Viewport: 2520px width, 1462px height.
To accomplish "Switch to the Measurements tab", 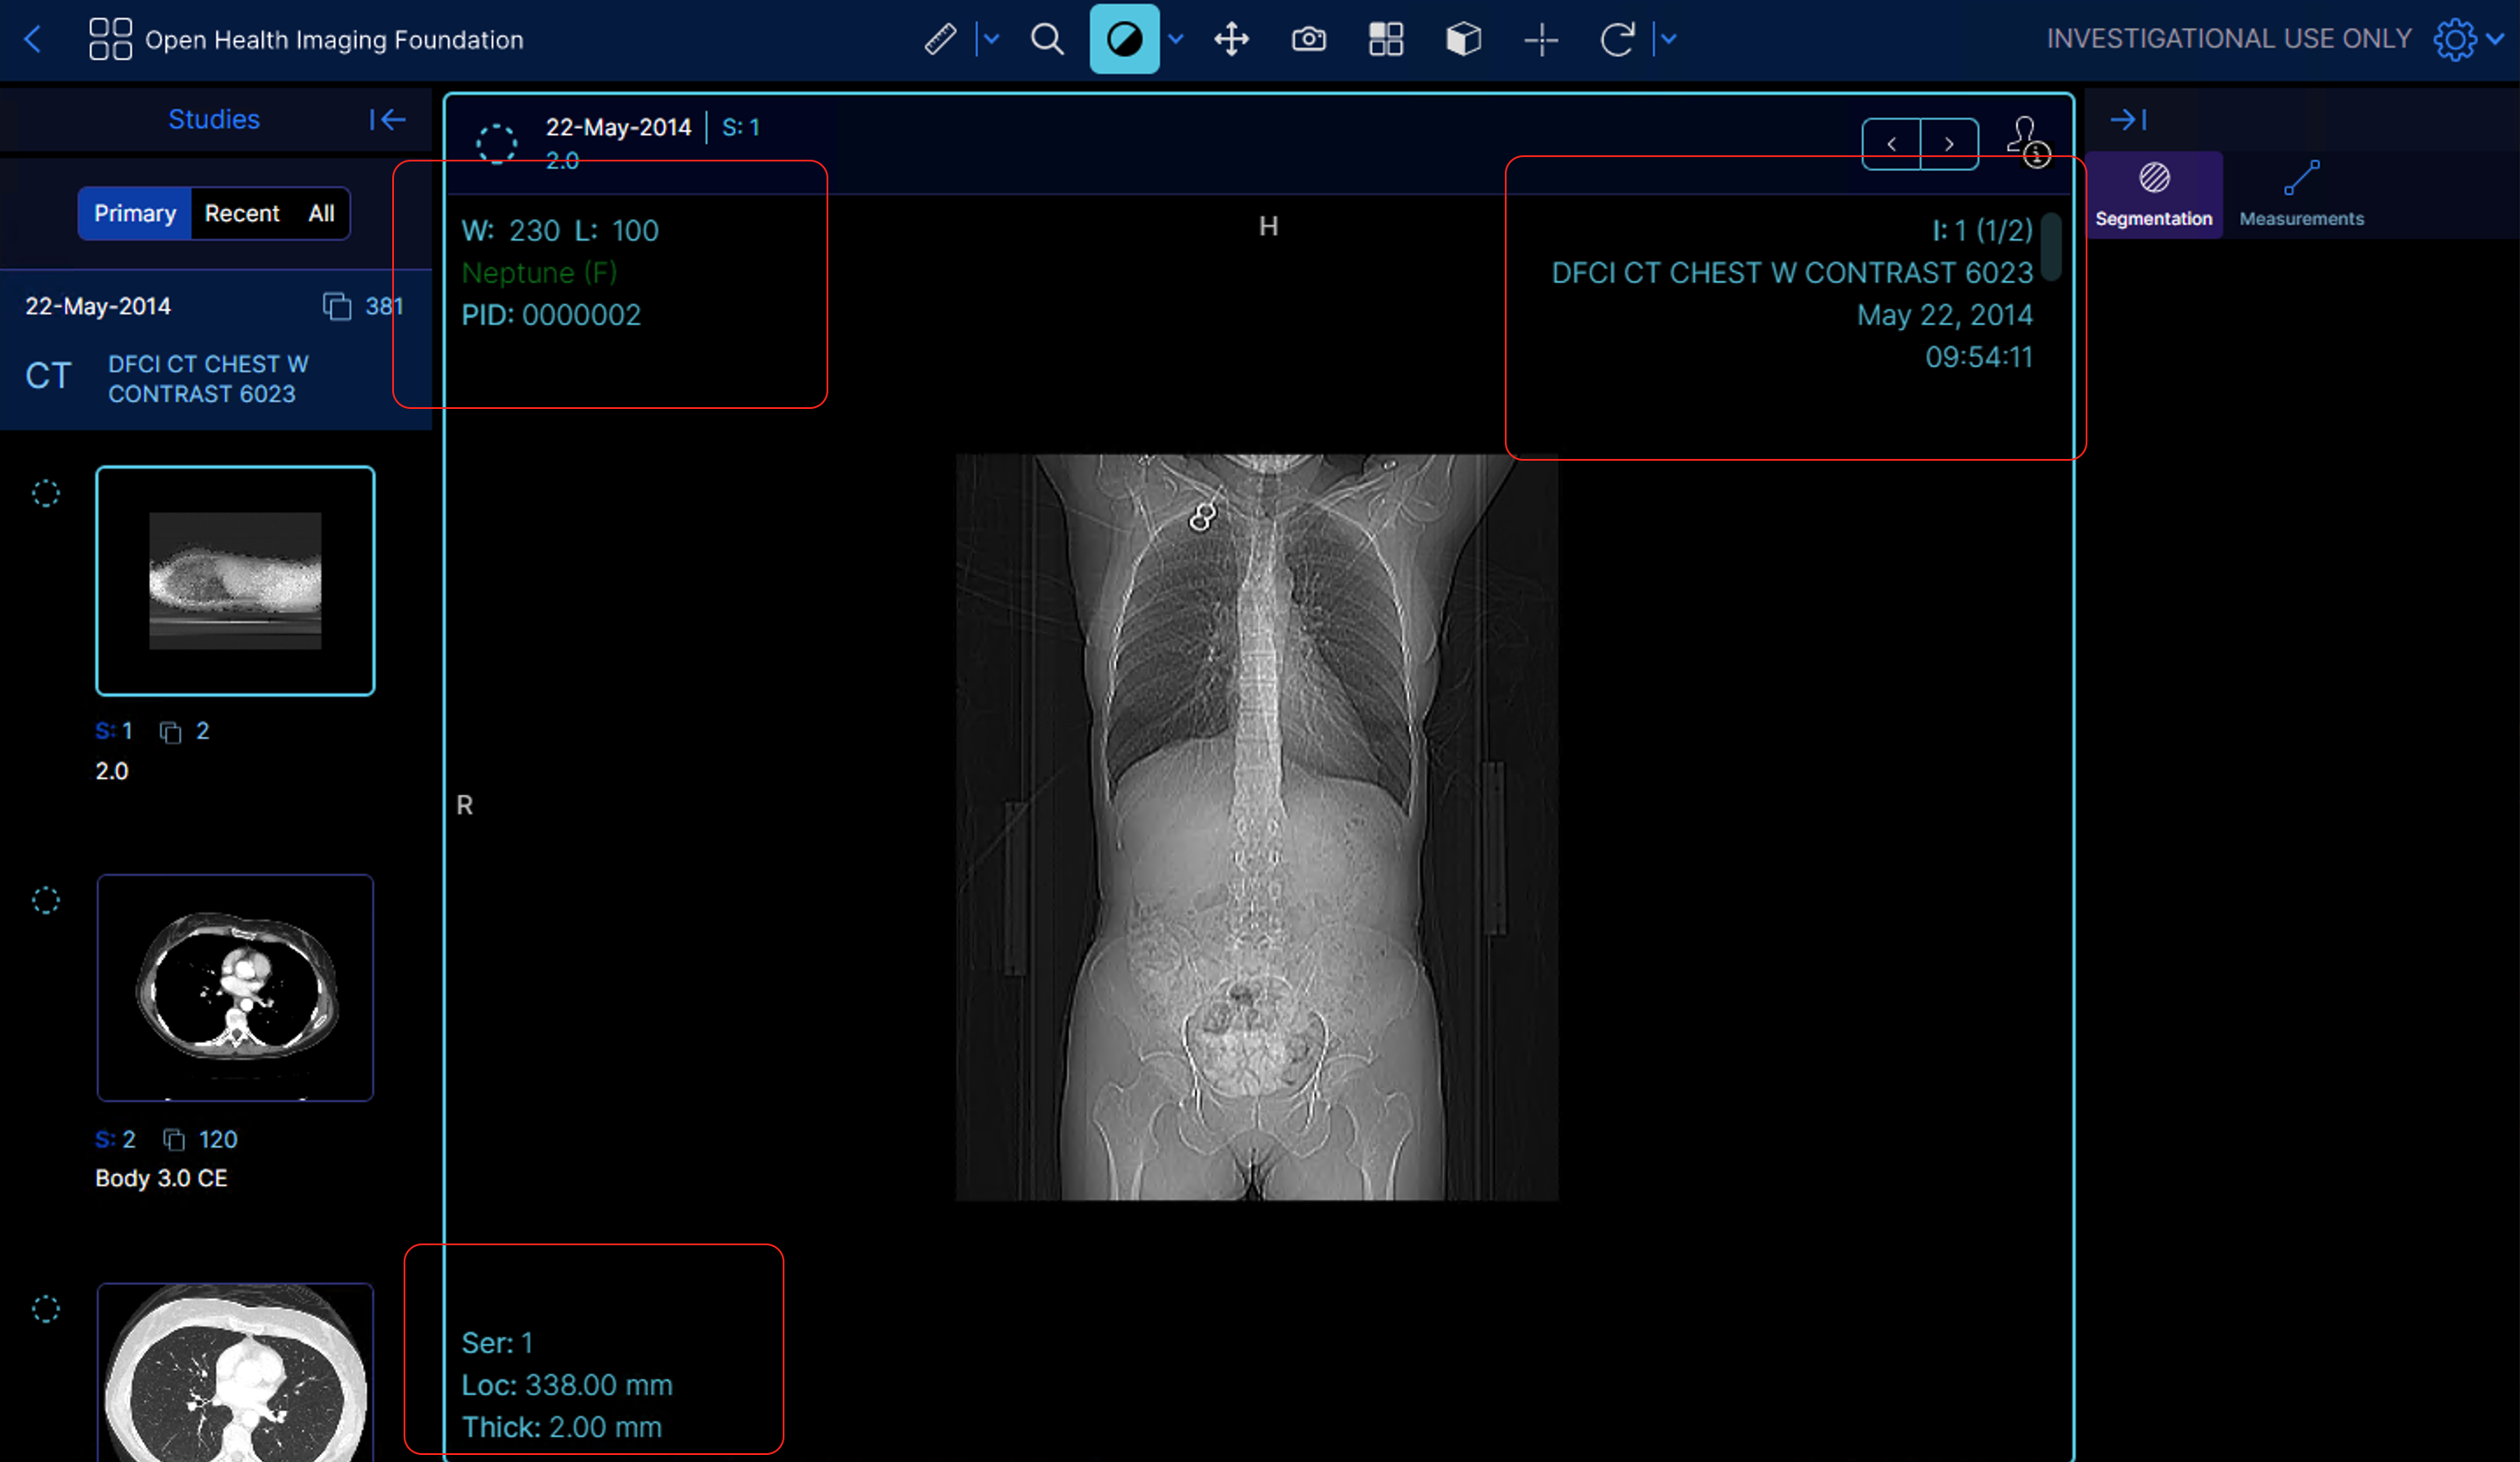I will pyautogui.click(x=2301, y=195).
